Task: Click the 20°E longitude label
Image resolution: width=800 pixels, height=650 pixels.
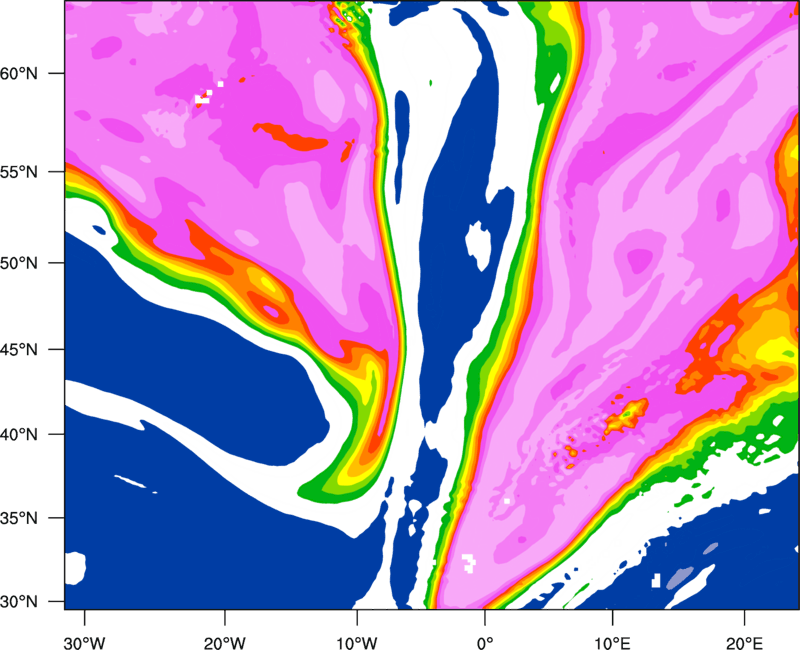Action: click(x=744, y=643)
